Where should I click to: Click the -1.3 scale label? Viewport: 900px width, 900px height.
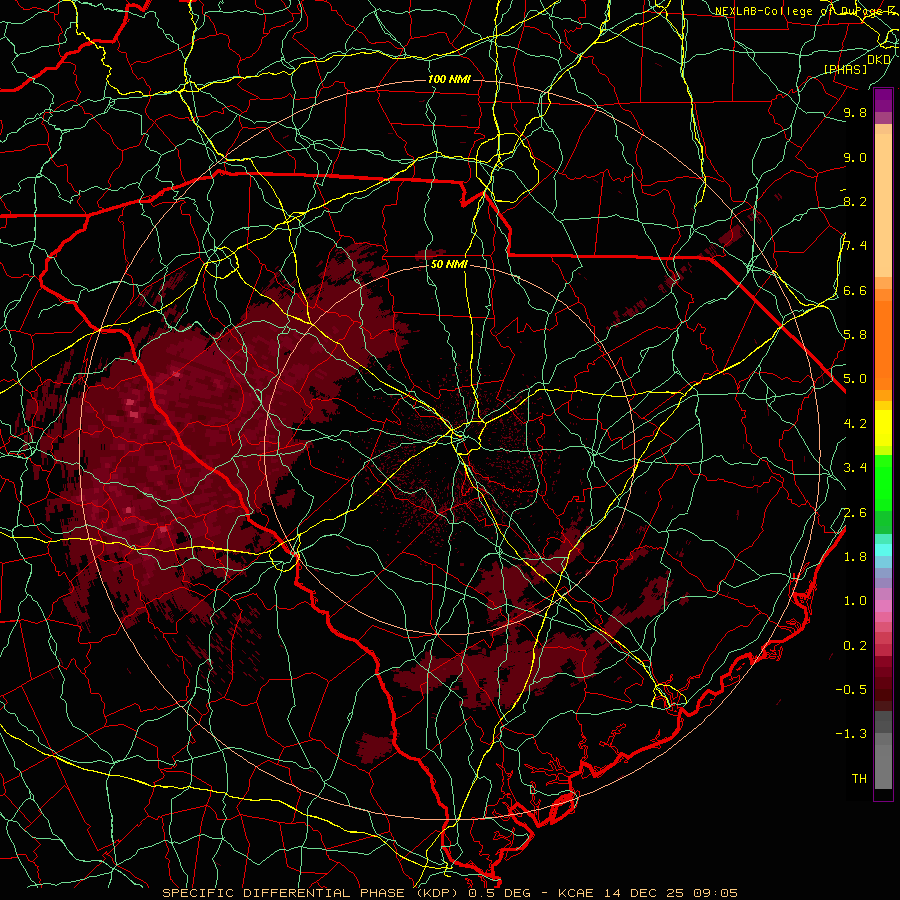point(851,734)
